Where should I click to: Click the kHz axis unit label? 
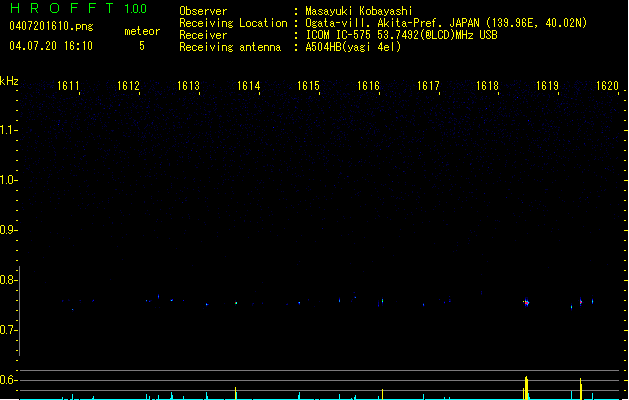point(9,81)
